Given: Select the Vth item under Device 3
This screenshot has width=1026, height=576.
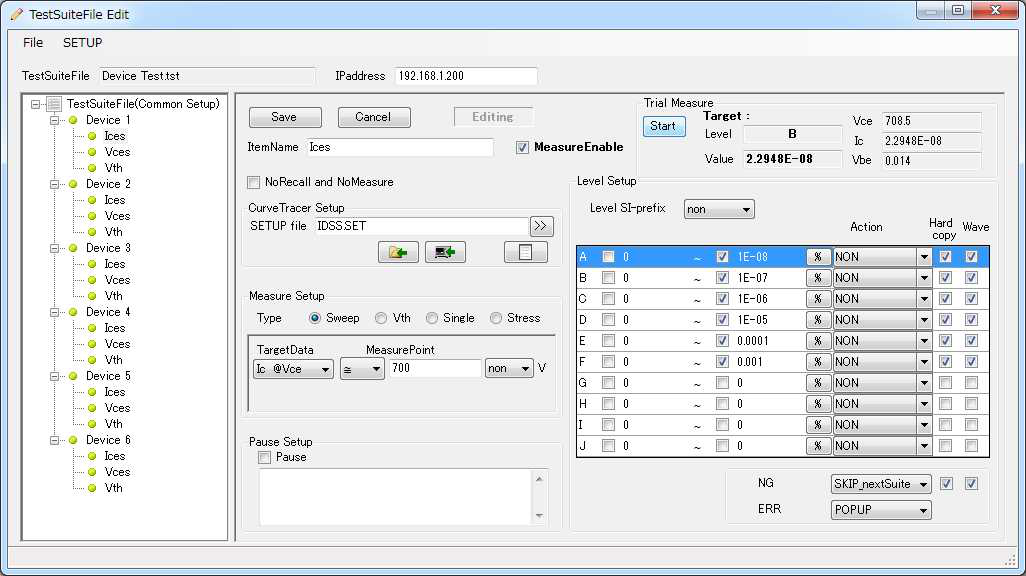Looking at the screenshot, I should pyautogui.click(x=113, y=296).
